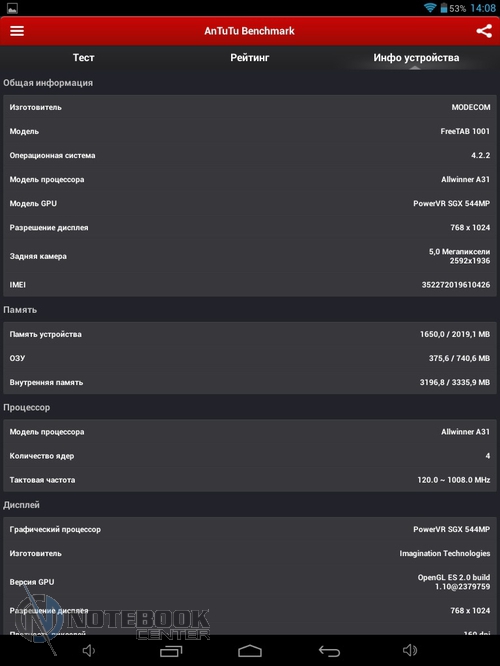Open recent apps from navigation bar
Viewport: 500px width, 666px height.
point(171,651)
